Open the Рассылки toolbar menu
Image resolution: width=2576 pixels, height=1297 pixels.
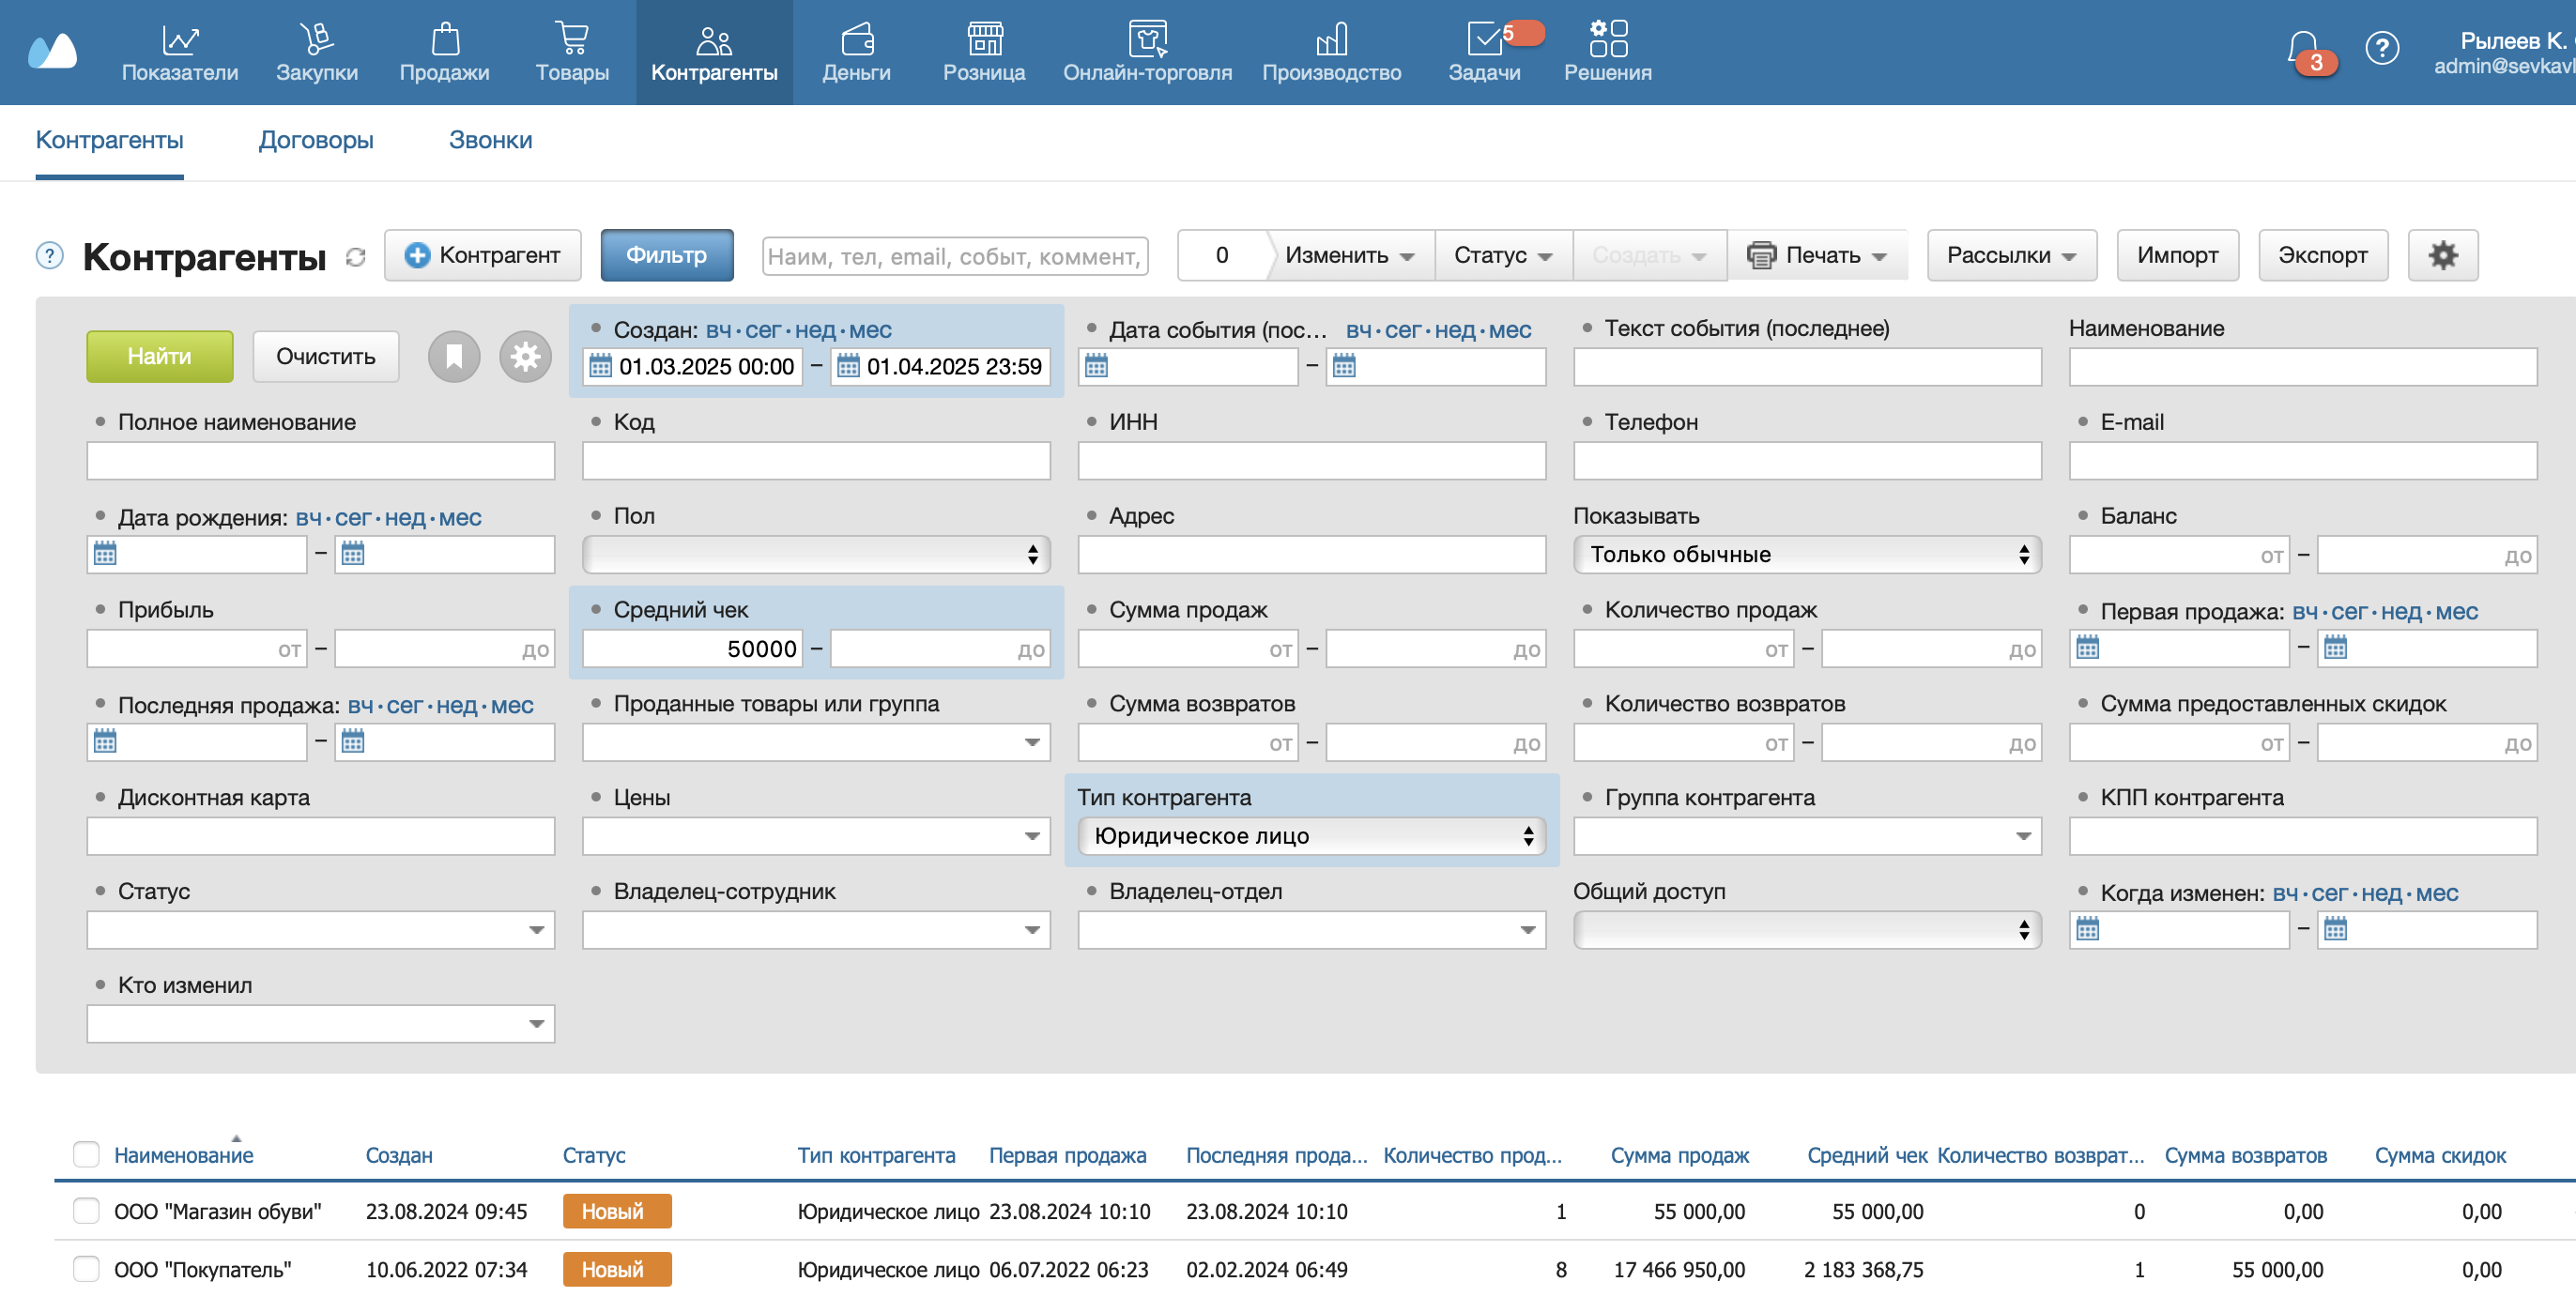click(x=2011, y=255)
